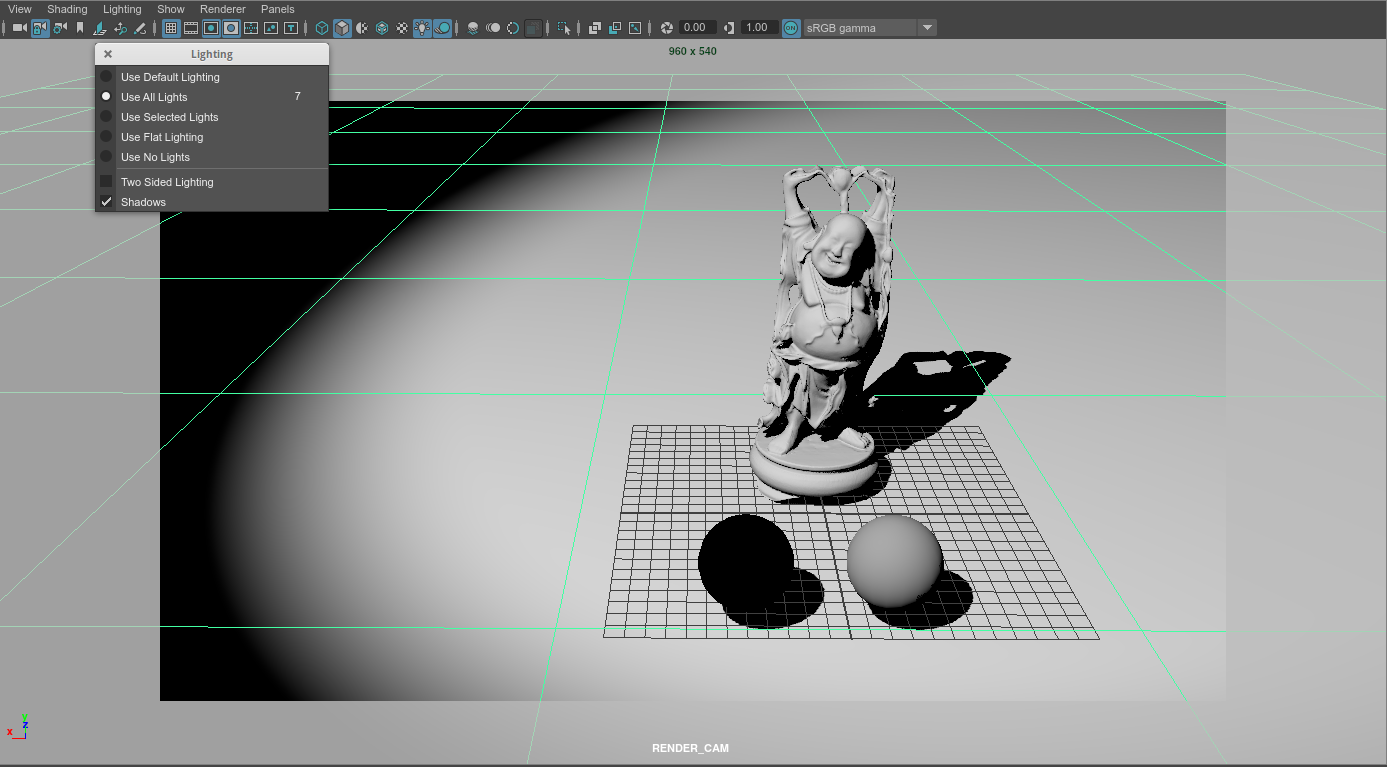This screenshot has height=767, width=1387.
Task: Choose Use No Lights option
Action: 155,157
